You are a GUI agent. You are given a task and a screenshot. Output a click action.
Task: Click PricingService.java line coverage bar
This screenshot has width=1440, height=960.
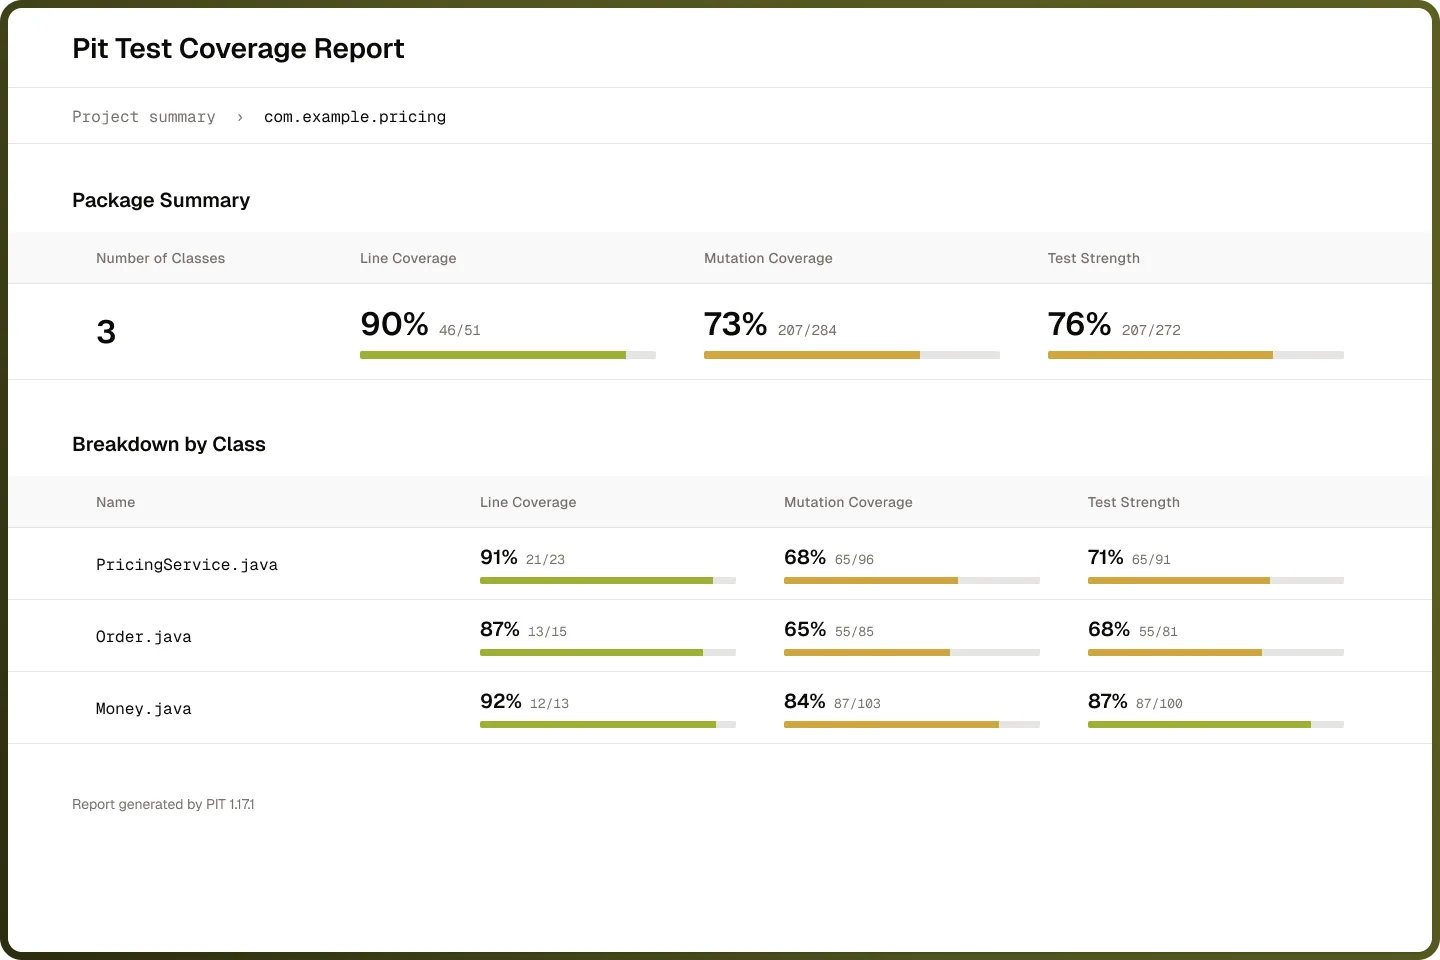click(608, 580)
